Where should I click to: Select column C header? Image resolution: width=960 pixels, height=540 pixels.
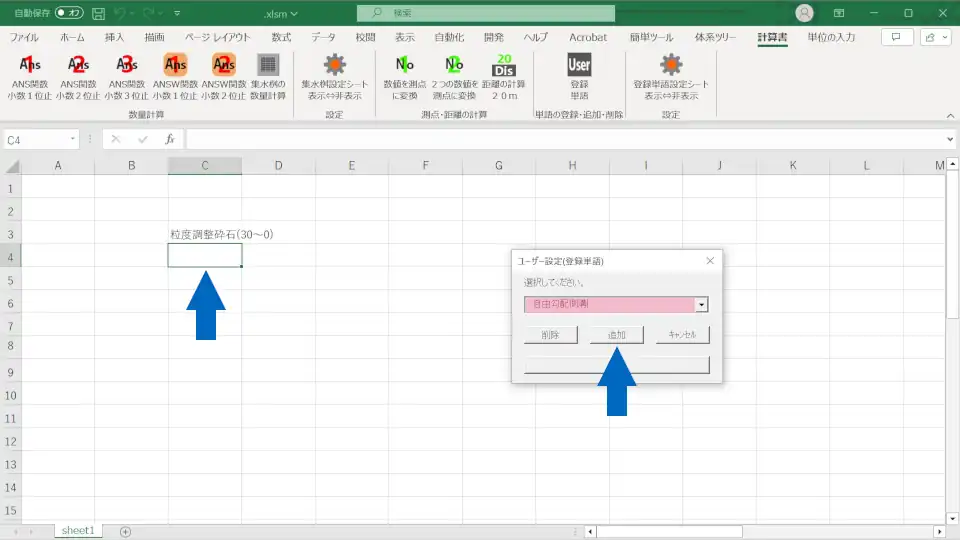click(x=204, y=166)
